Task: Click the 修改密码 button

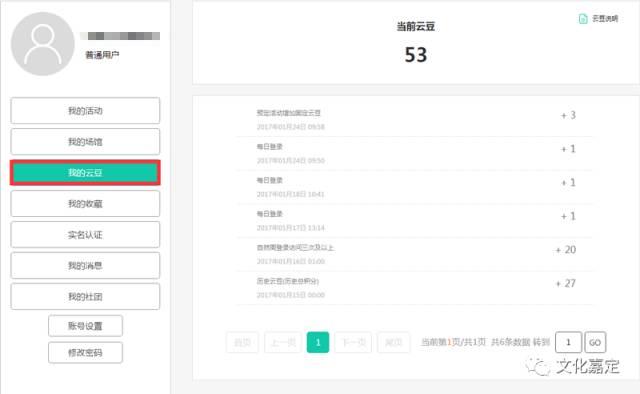Action: [x=85, y=352]
